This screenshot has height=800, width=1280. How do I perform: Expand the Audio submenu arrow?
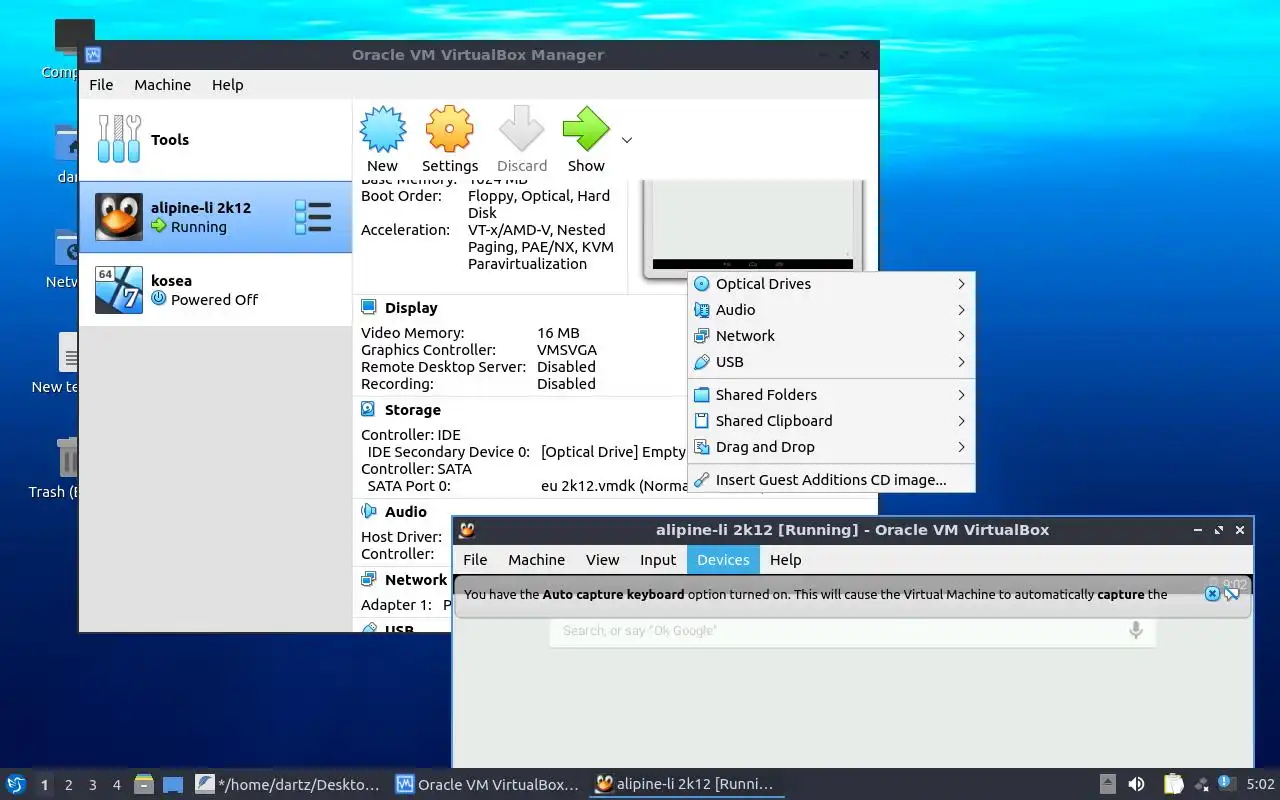click(x=961, y=310)
